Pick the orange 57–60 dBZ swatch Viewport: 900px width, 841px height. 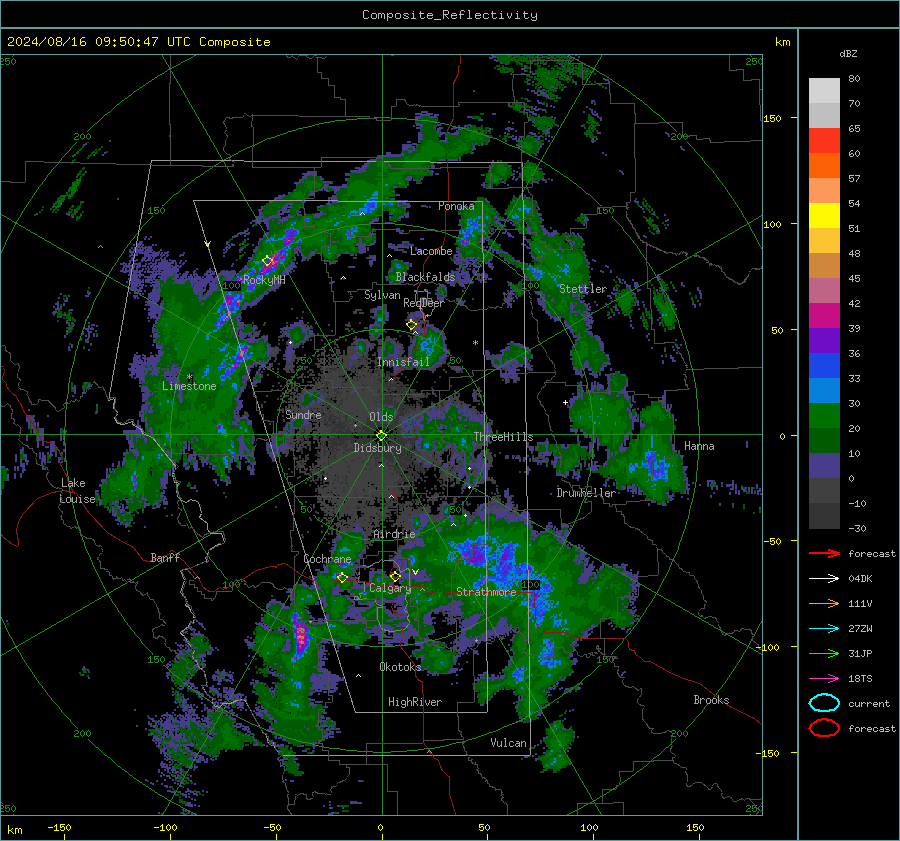[x=824, y=165]
